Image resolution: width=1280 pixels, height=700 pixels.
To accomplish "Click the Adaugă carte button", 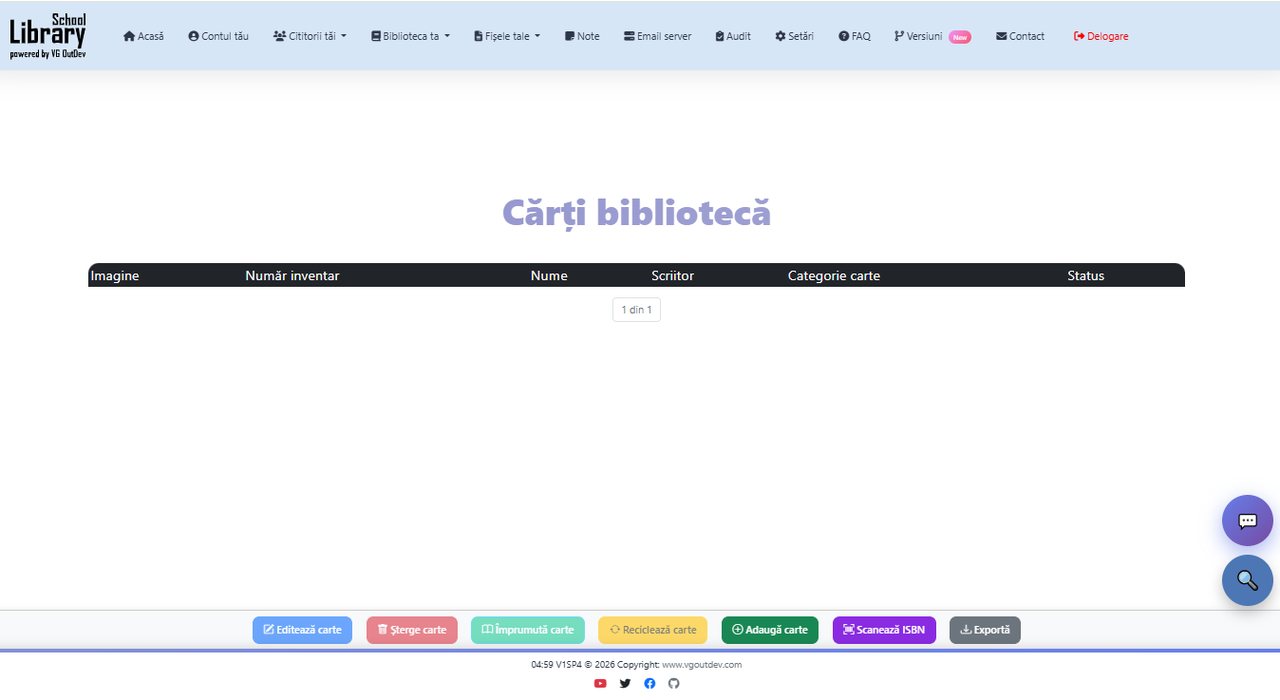I will pyautogui.click(x=770, y=630).
